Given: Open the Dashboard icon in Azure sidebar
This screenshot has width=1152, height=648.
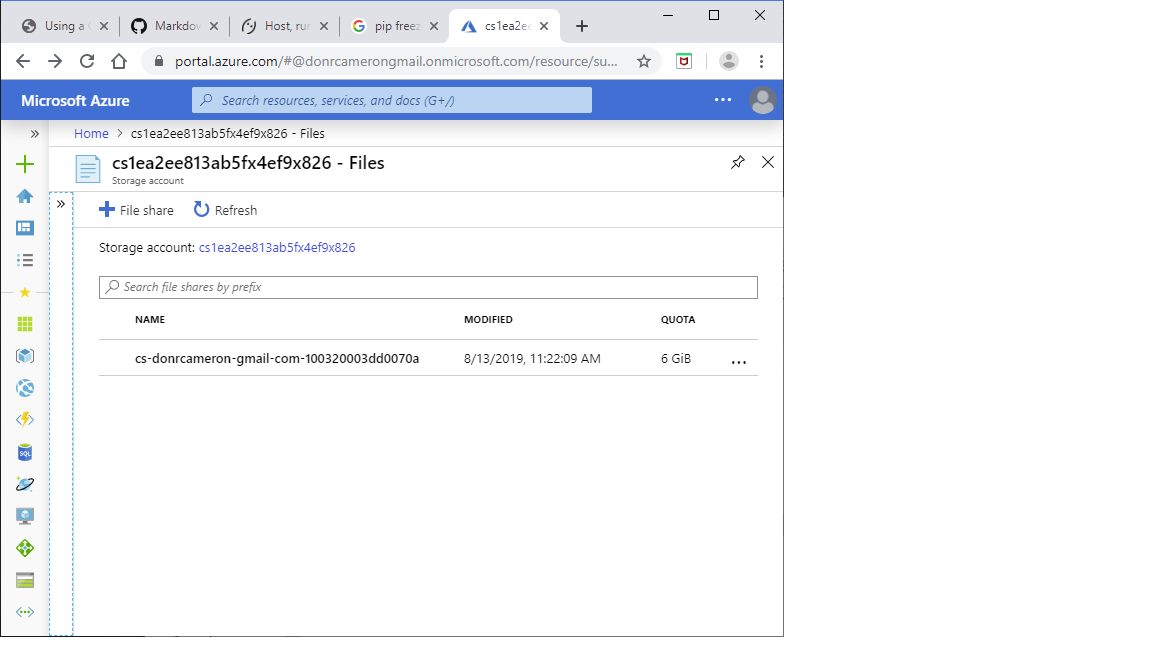Looking at the screenshot, I should pos(25,228).
